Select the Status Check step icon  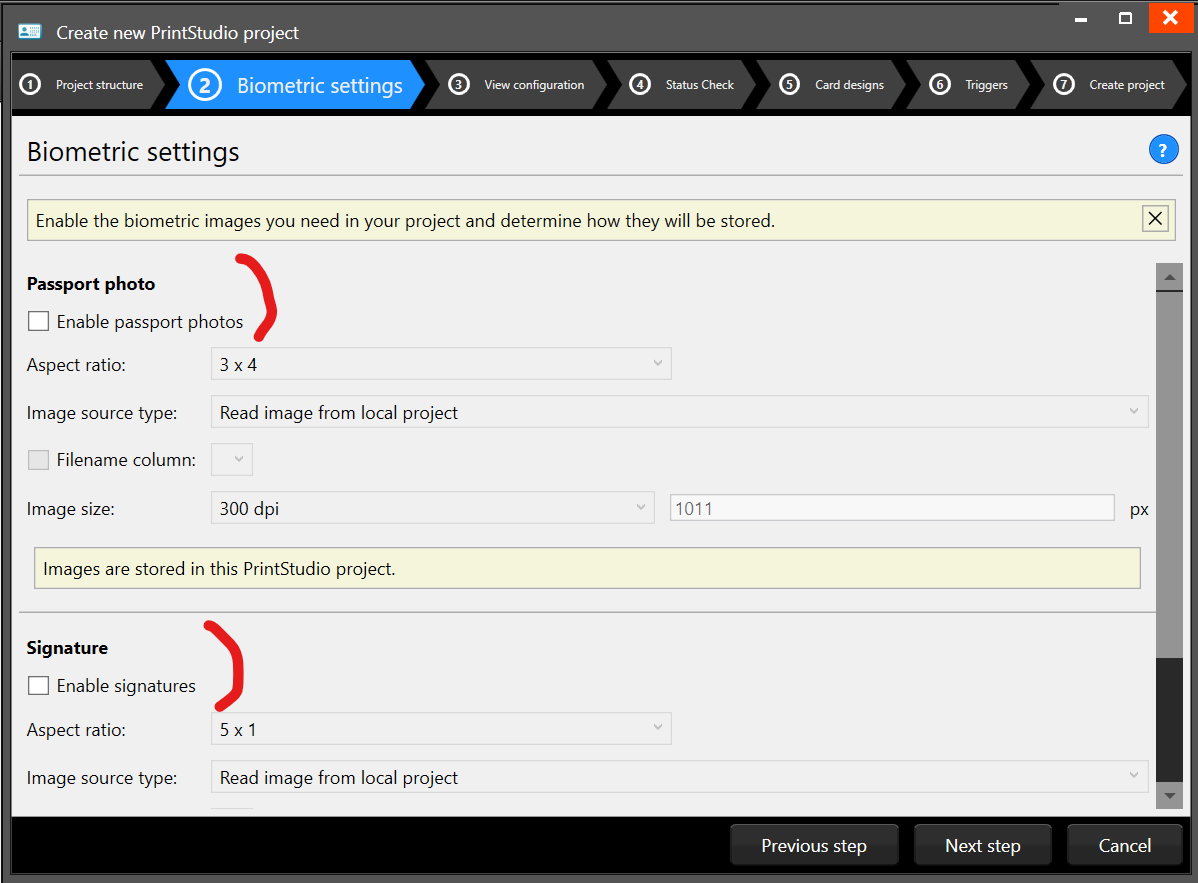click(x=639, y=85)
